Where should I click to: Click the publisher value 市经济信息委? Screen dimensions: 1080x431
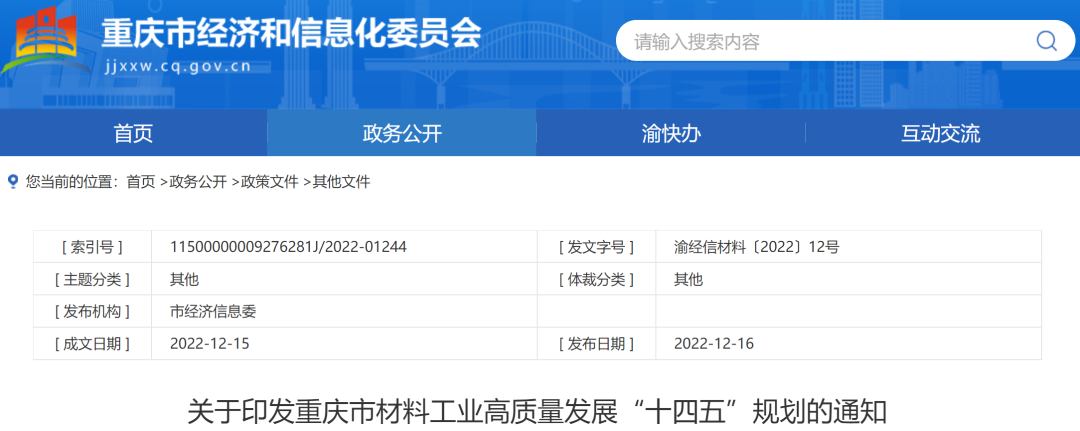click(213, 312)
